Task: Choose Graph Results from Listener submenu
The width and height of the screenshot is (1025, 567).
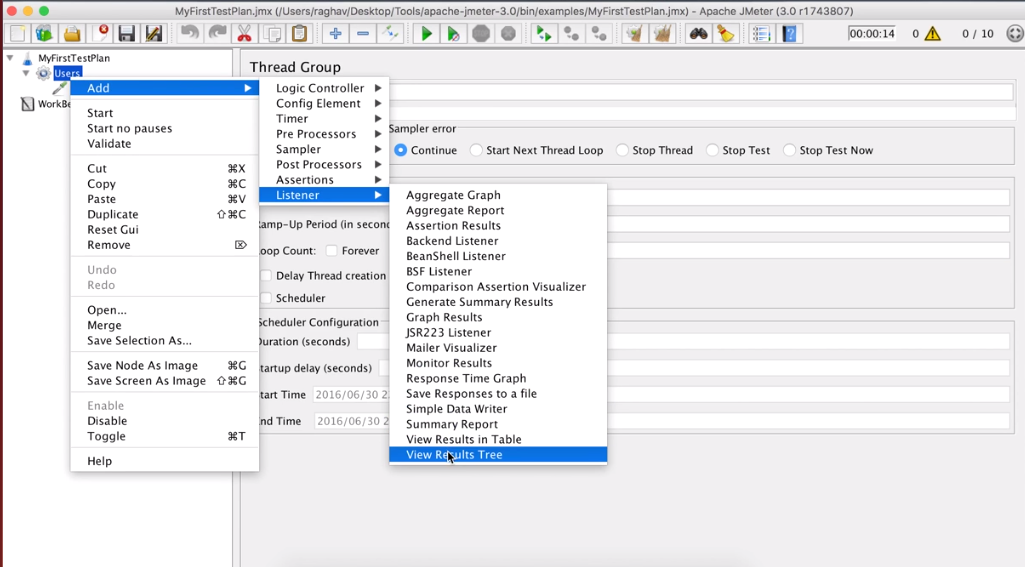Action: (498, 317)
